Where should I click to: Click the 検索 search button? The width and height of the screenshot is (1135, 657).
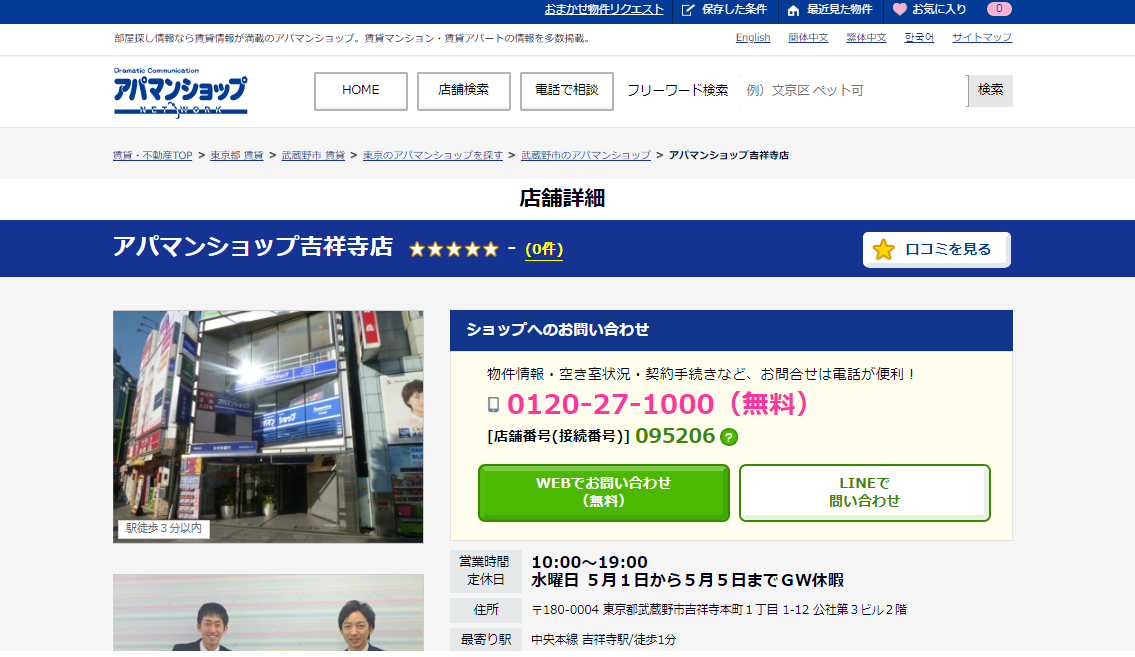(990, 90)
